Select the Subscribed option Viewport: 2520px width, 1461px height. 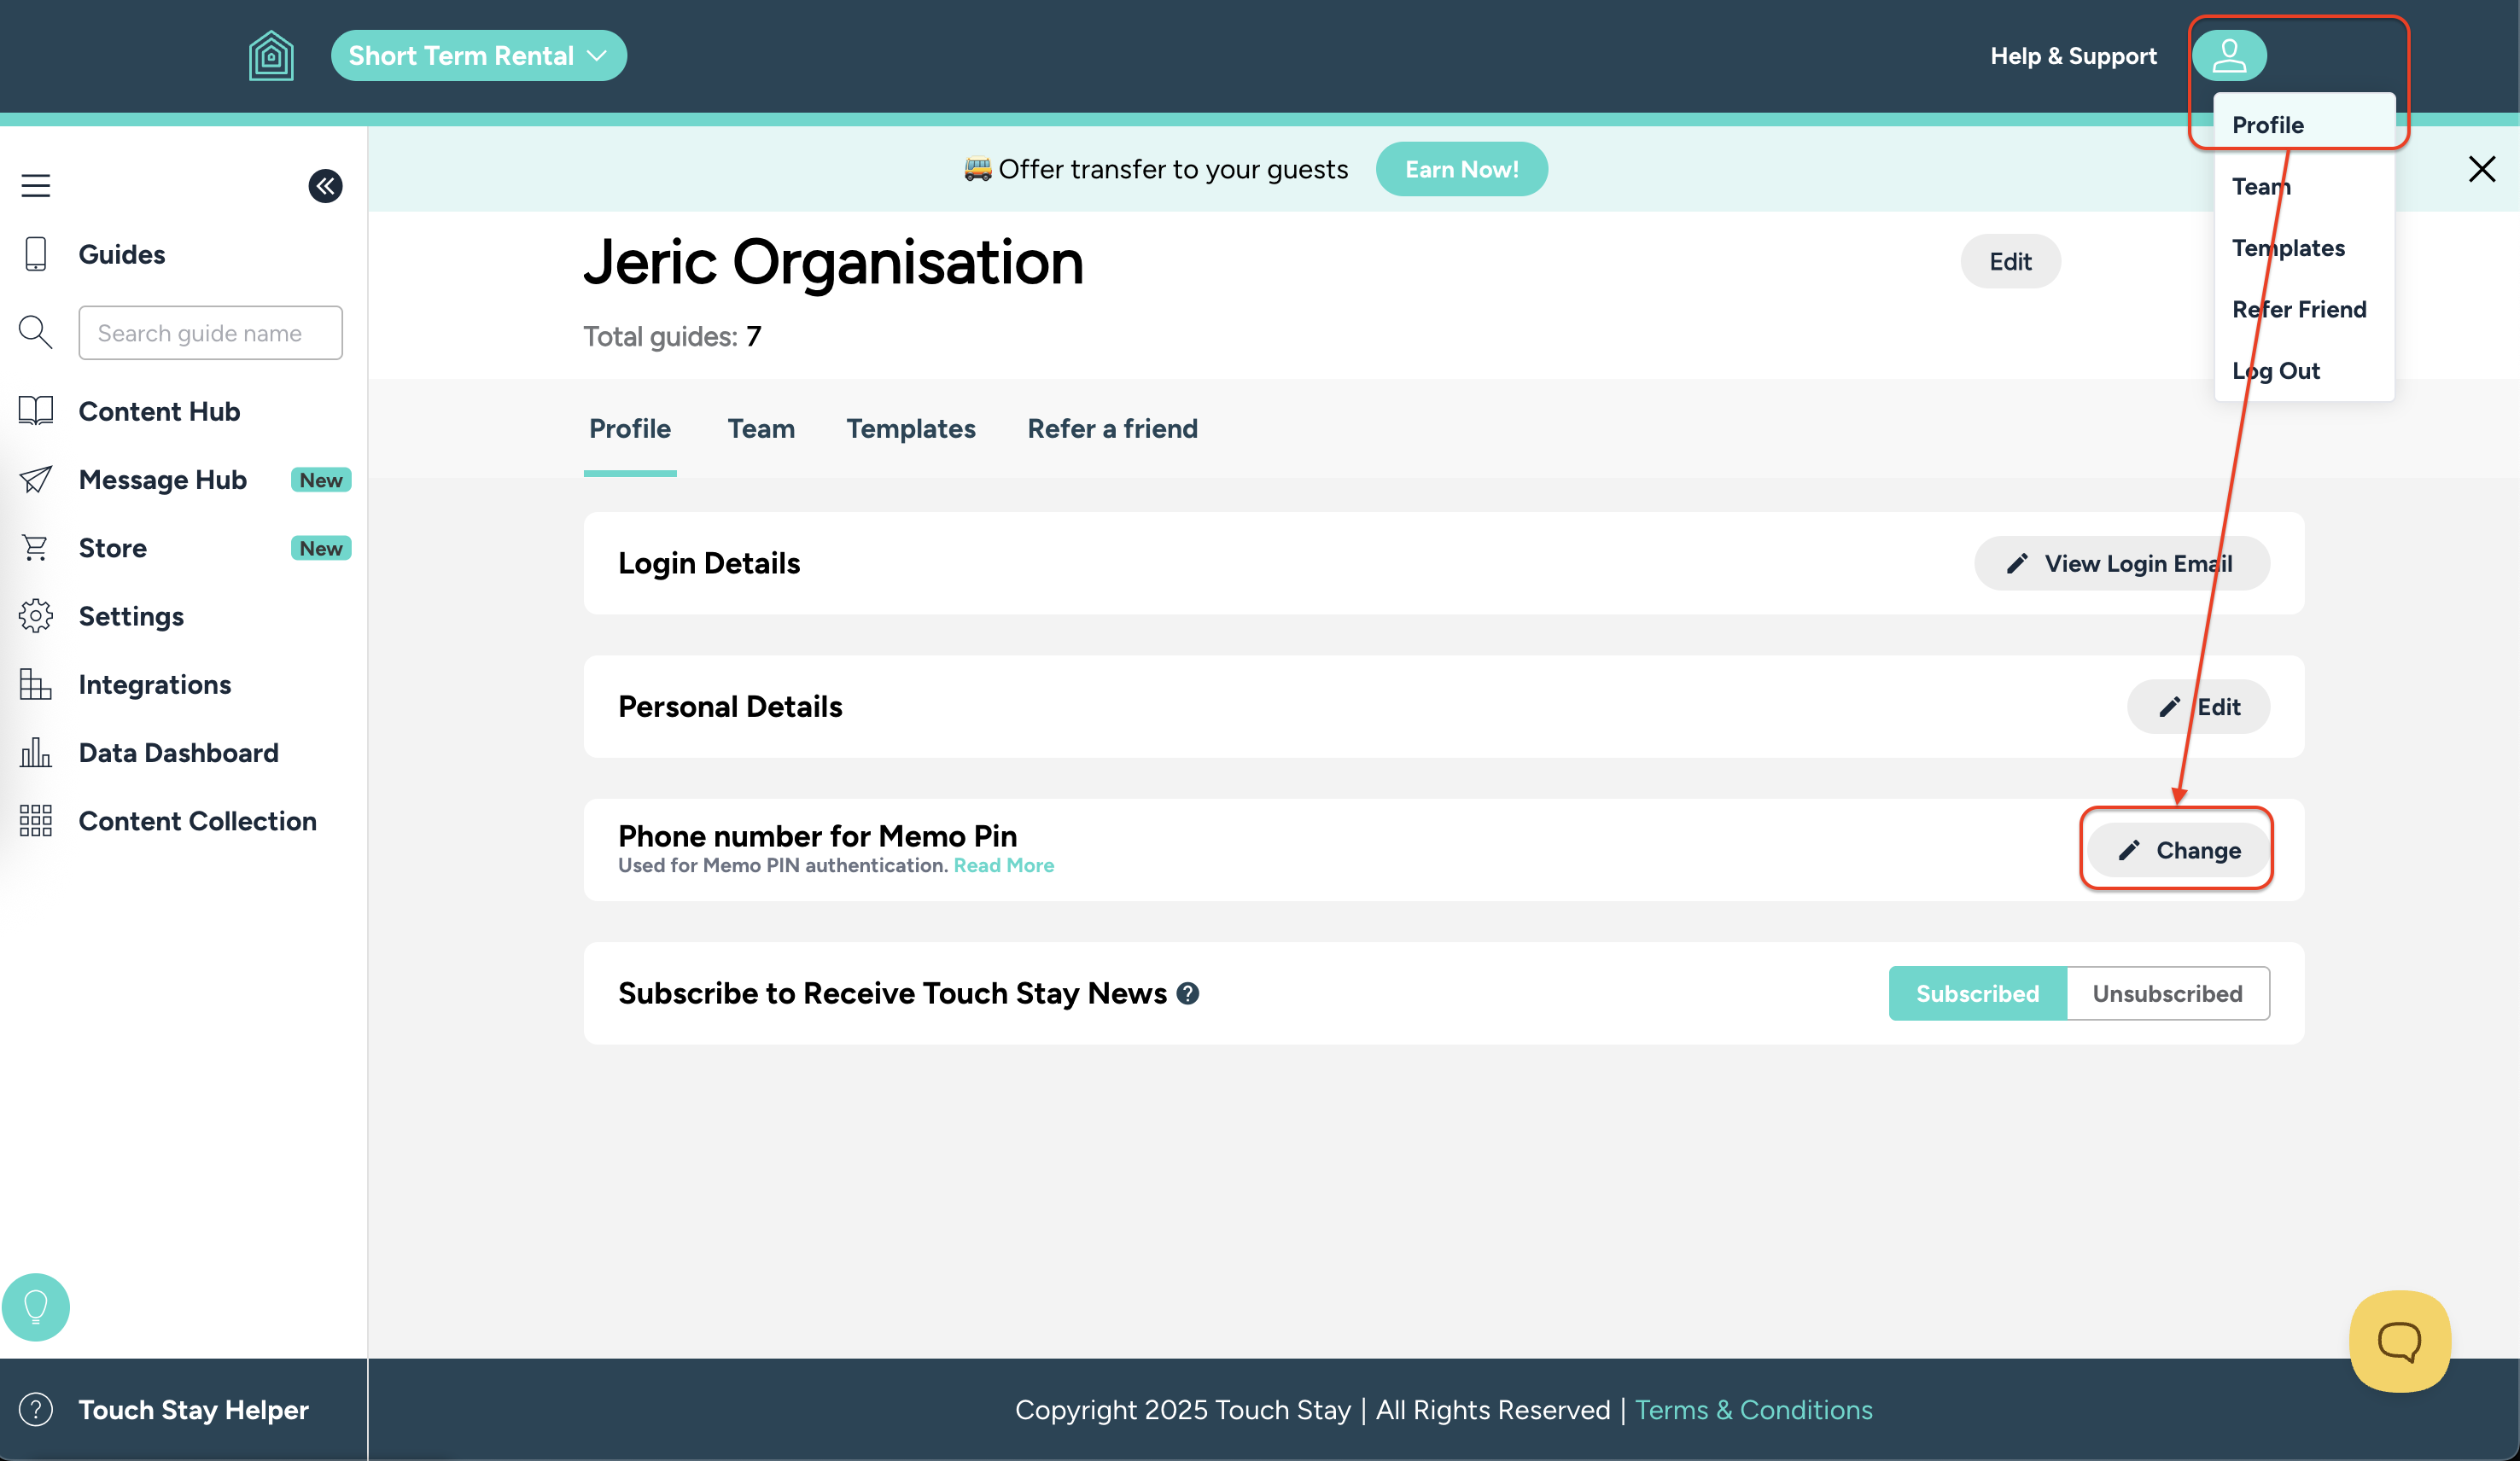1977,993
